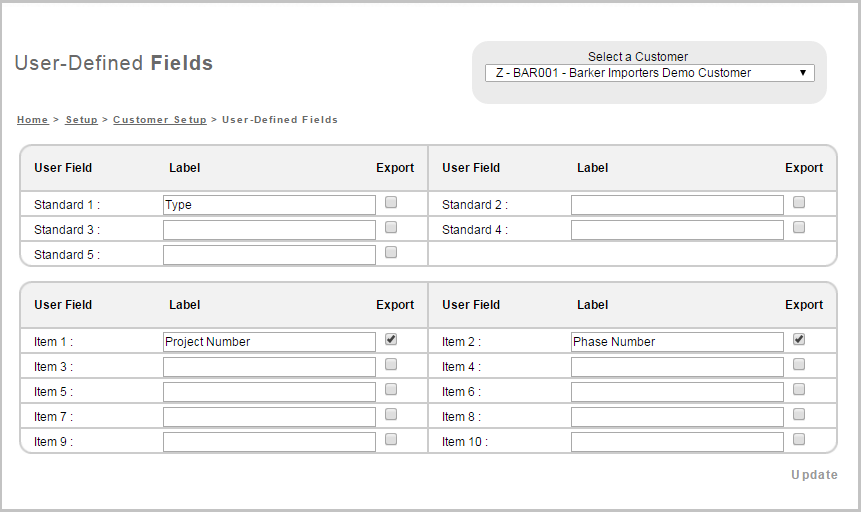Focus the Item 9 label input

point(269,442)
